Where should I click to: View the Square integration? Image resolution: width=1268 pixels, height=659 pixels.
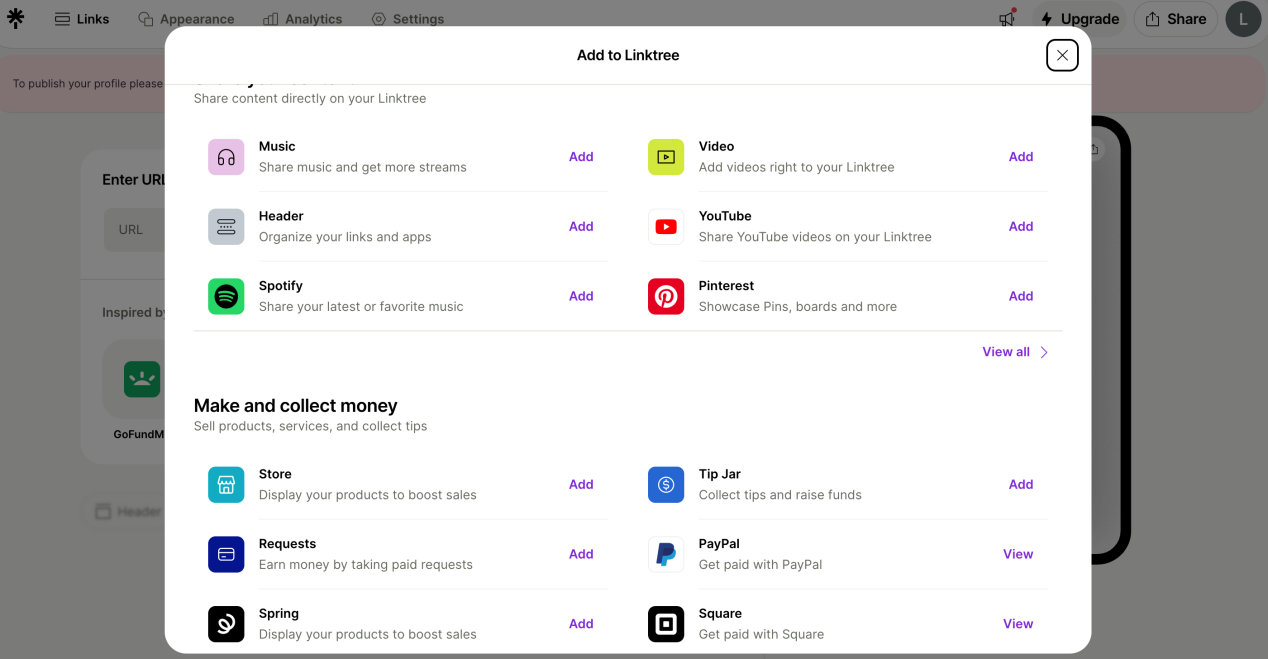(1018, 624)
